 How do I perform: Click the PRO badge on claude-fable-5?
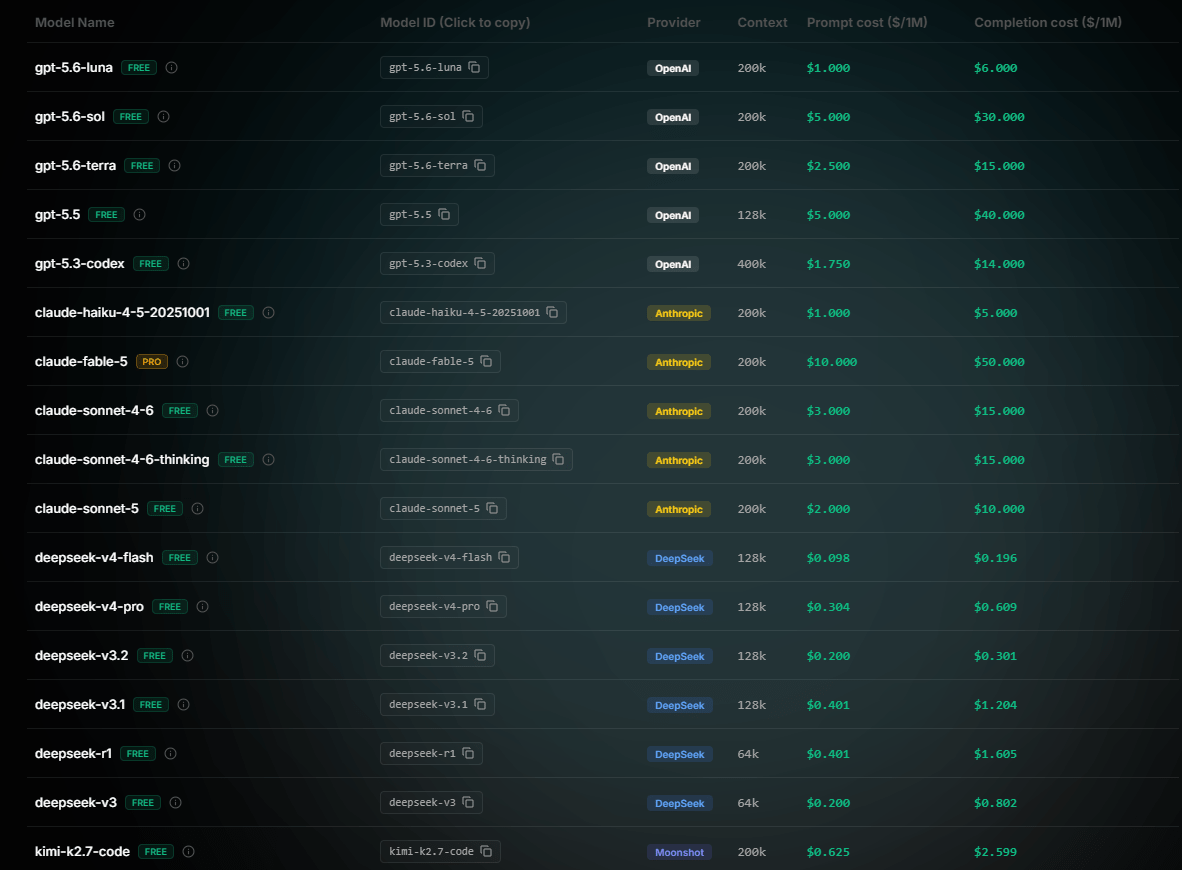(x=152, y=362)
